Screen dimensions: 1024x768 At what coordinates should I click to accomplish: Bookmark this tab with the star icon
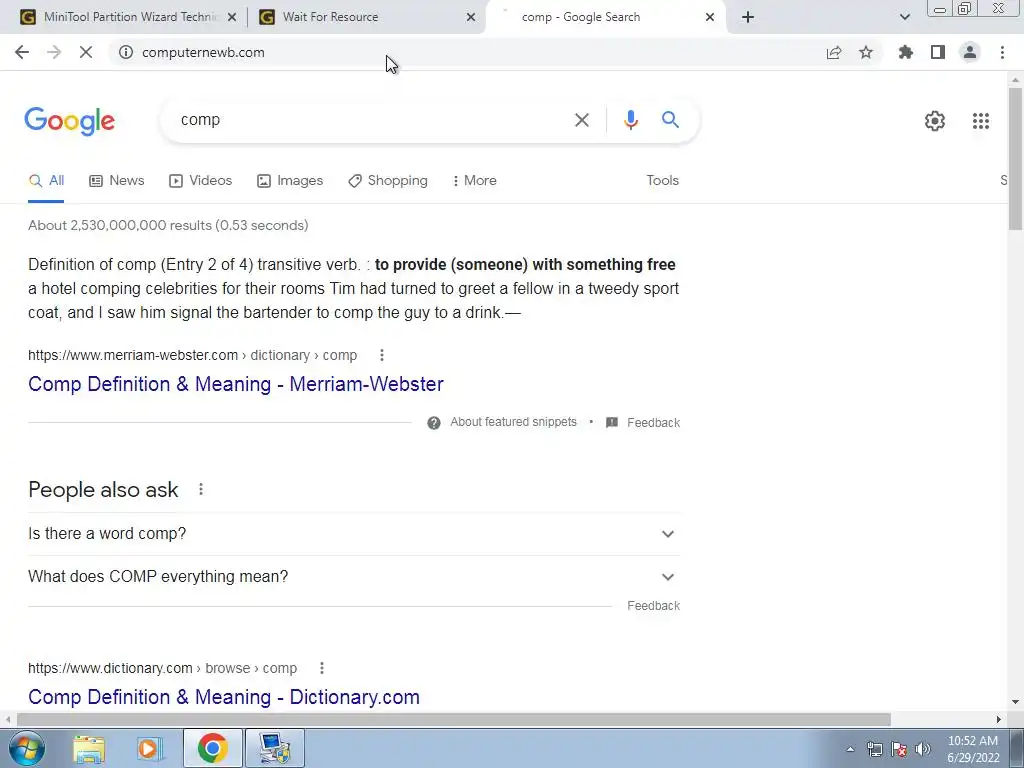coord(866,52)
